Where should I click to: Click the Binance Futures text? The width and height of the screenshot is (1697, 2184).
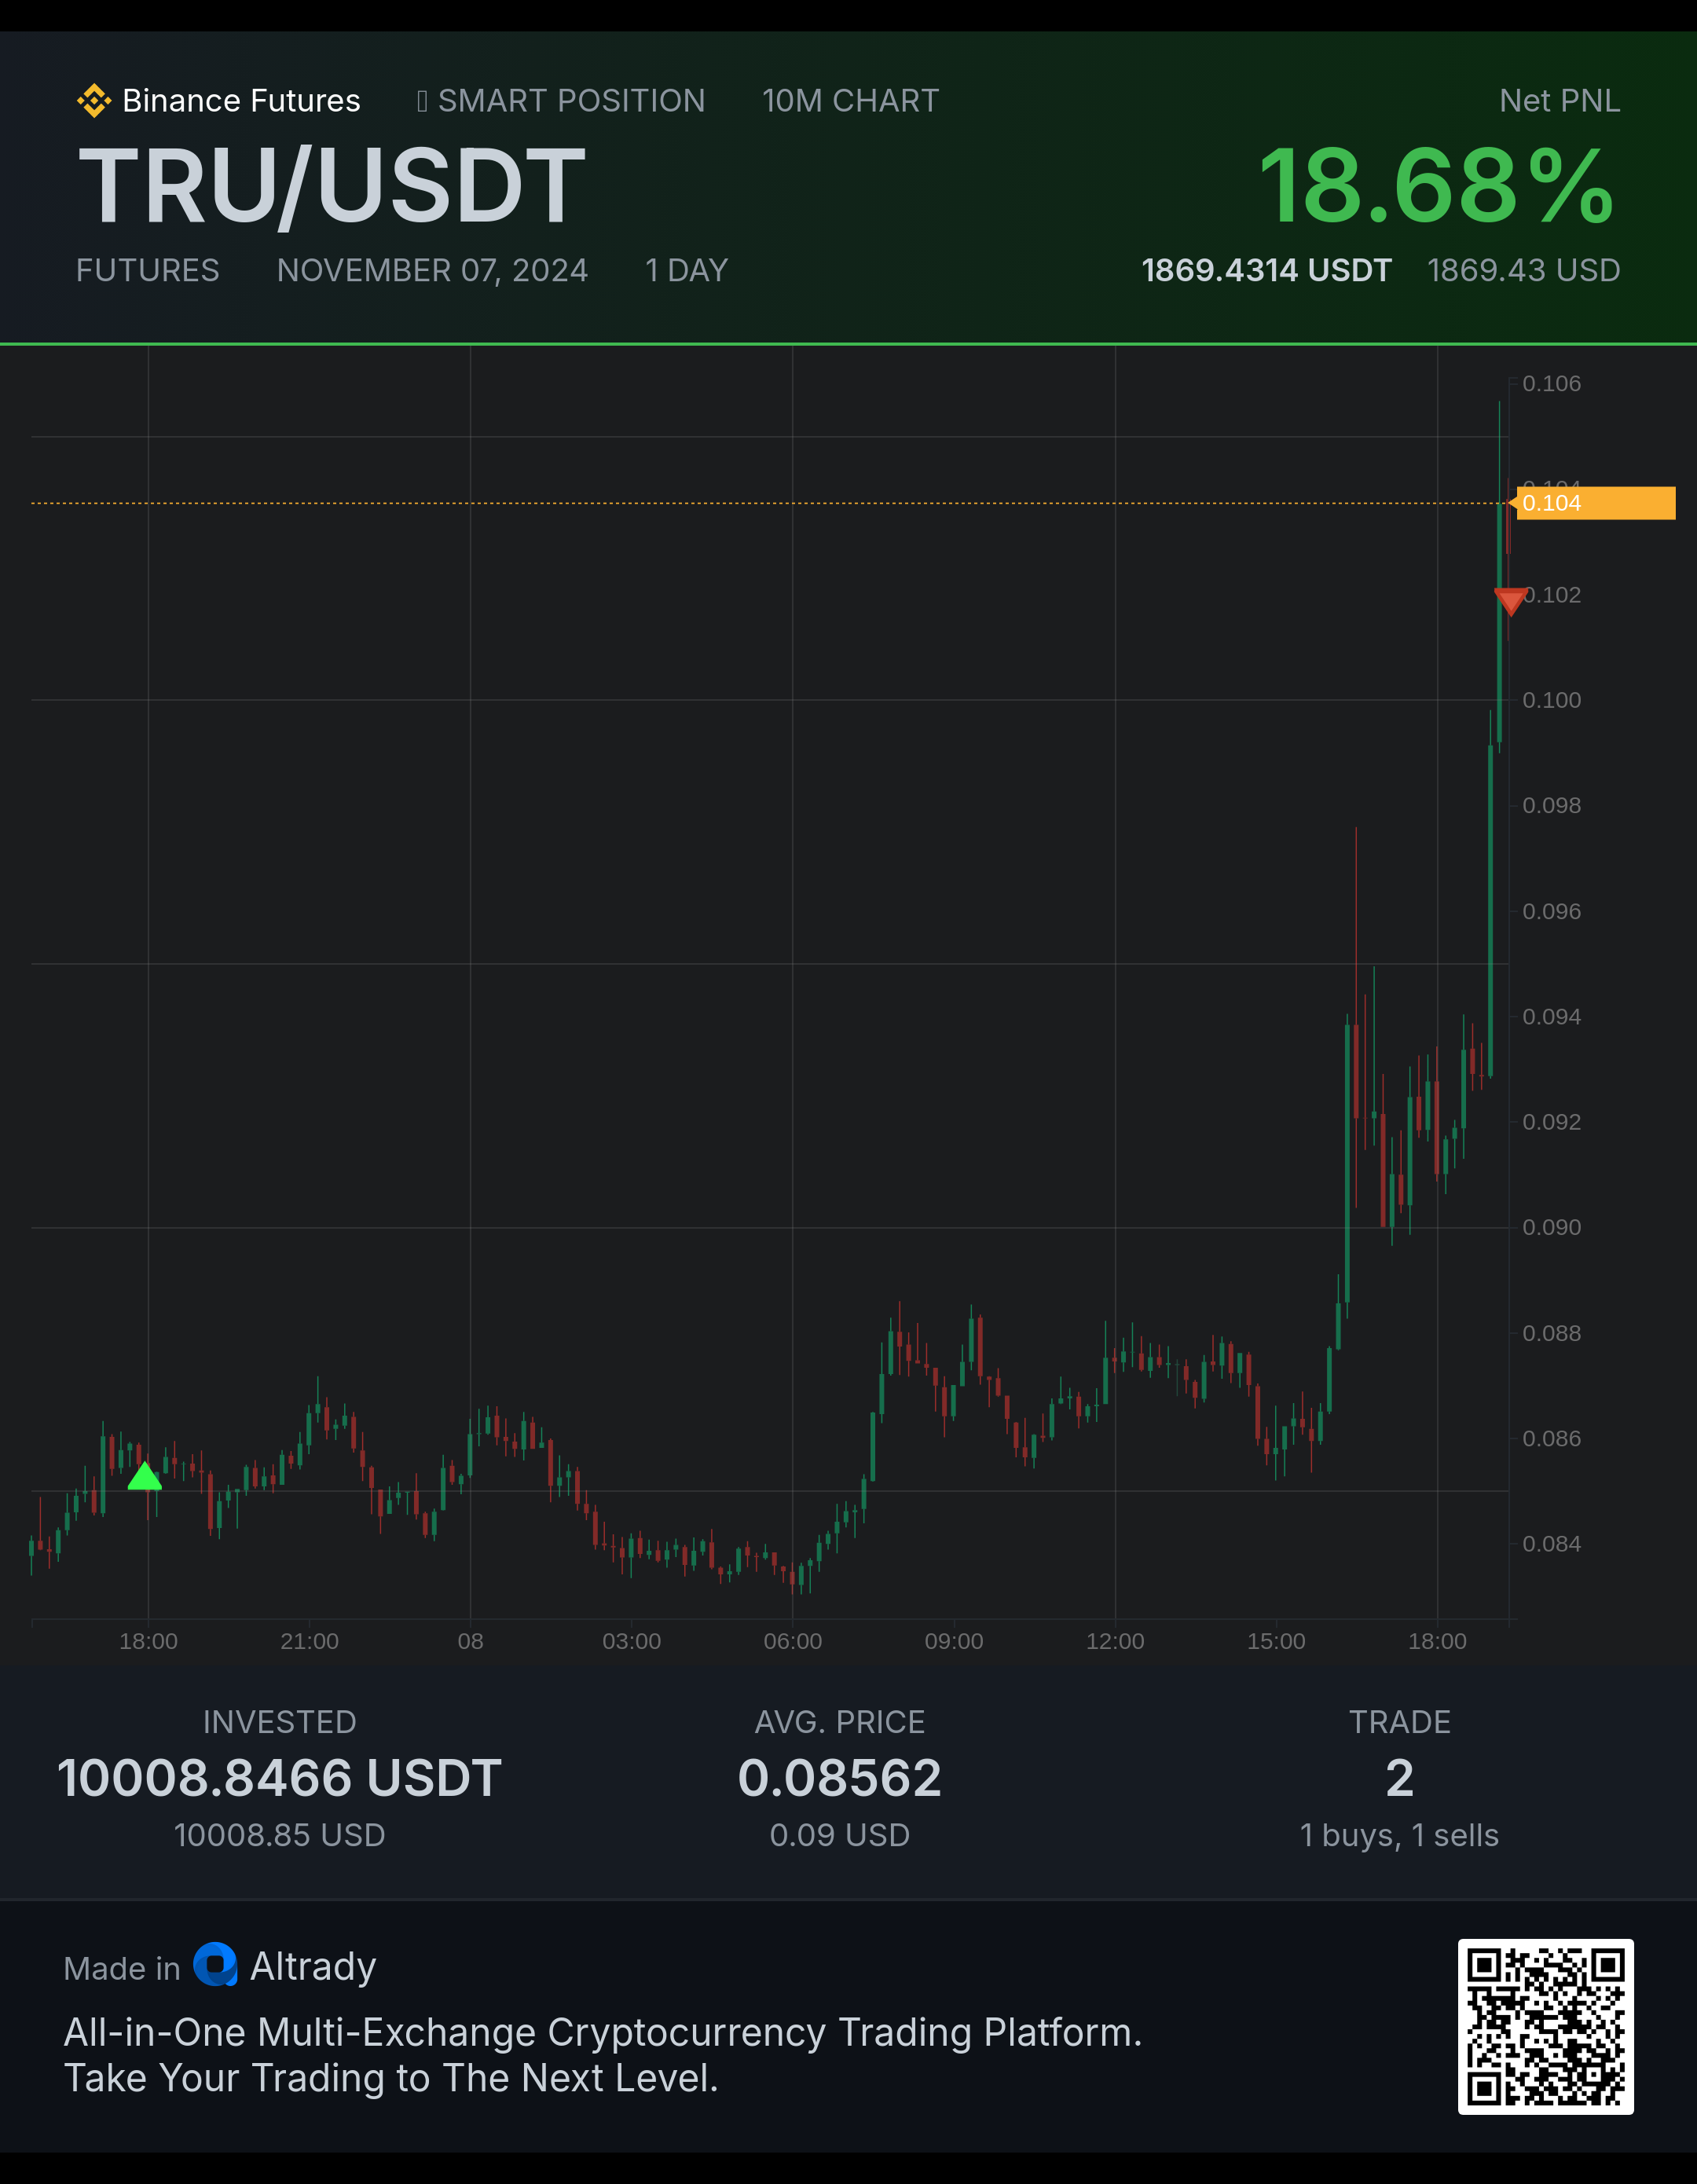pos(241,101)
